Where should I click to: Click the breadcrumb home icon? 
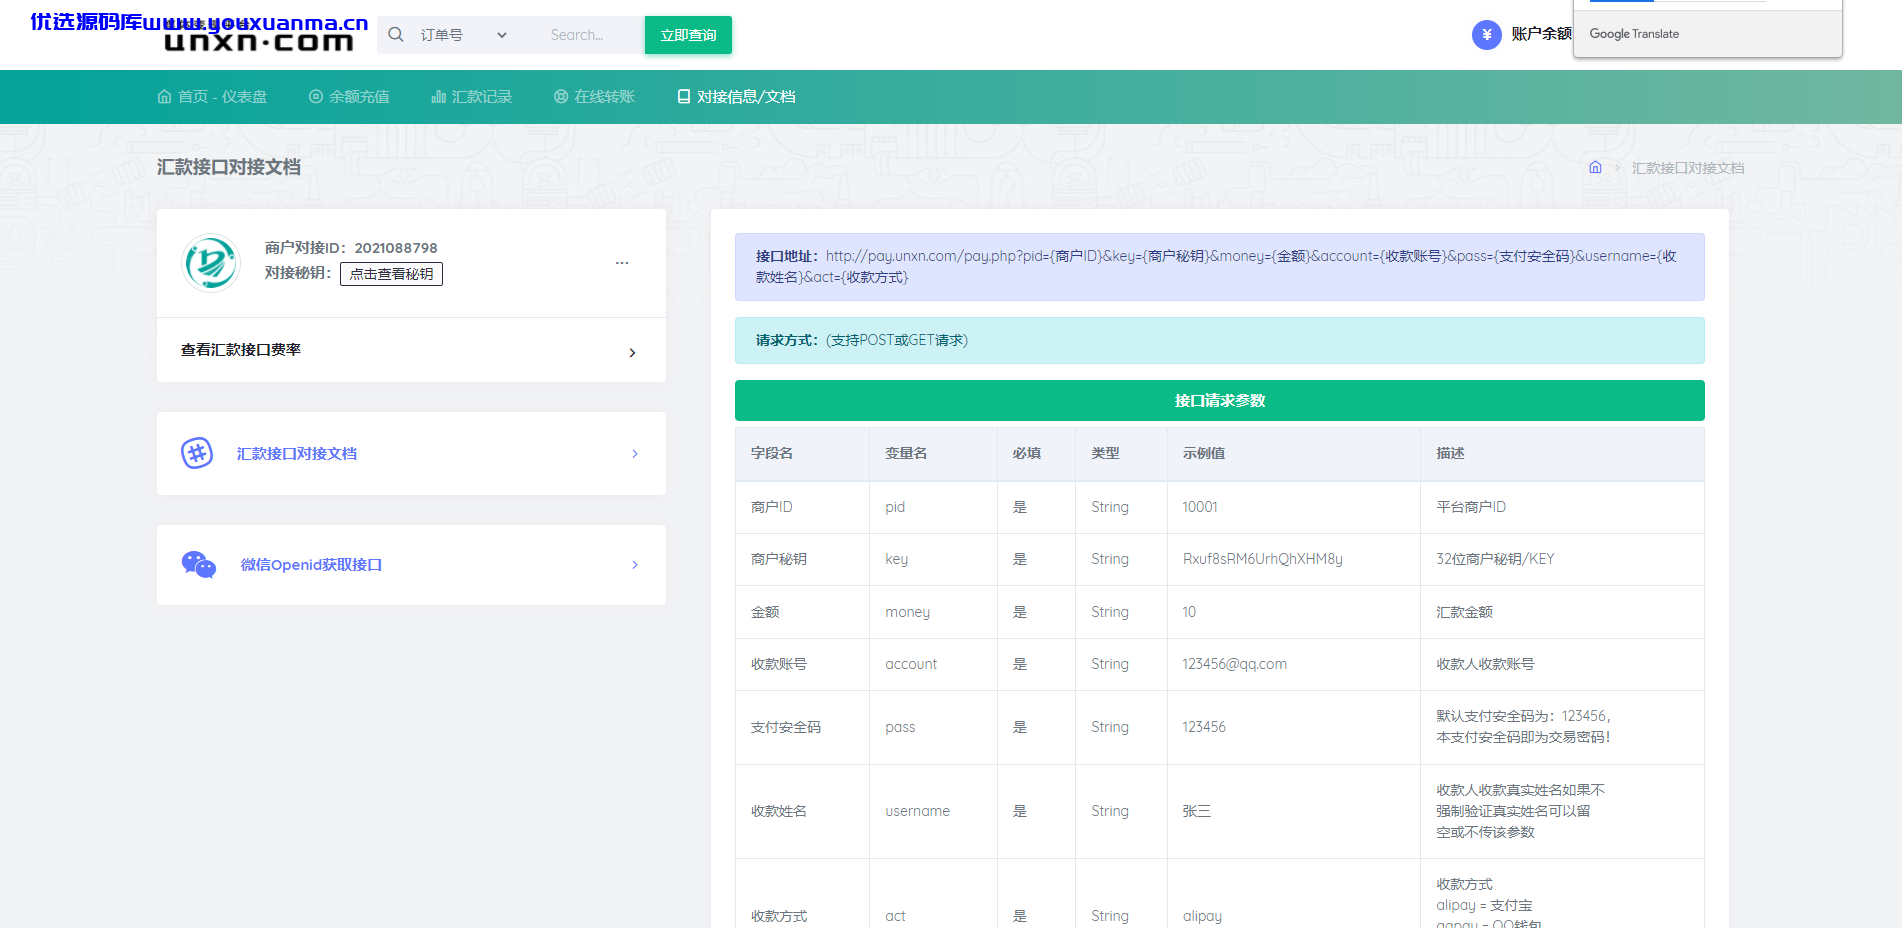click(x=1595, y=167)
